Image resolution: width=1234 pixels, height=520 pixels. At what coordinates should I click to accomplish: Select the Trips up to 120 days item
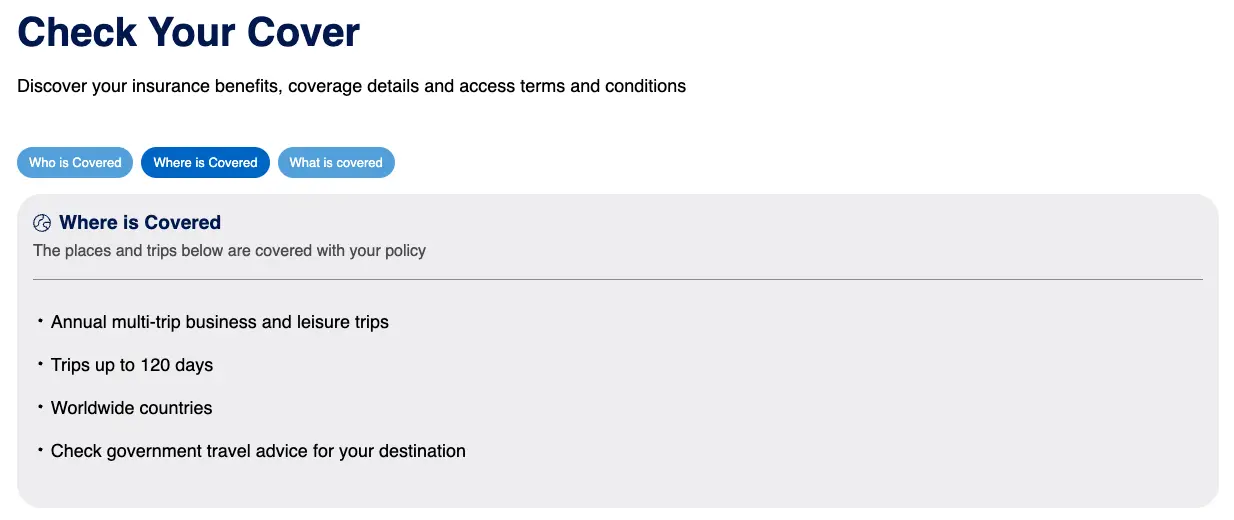point(132,365)
